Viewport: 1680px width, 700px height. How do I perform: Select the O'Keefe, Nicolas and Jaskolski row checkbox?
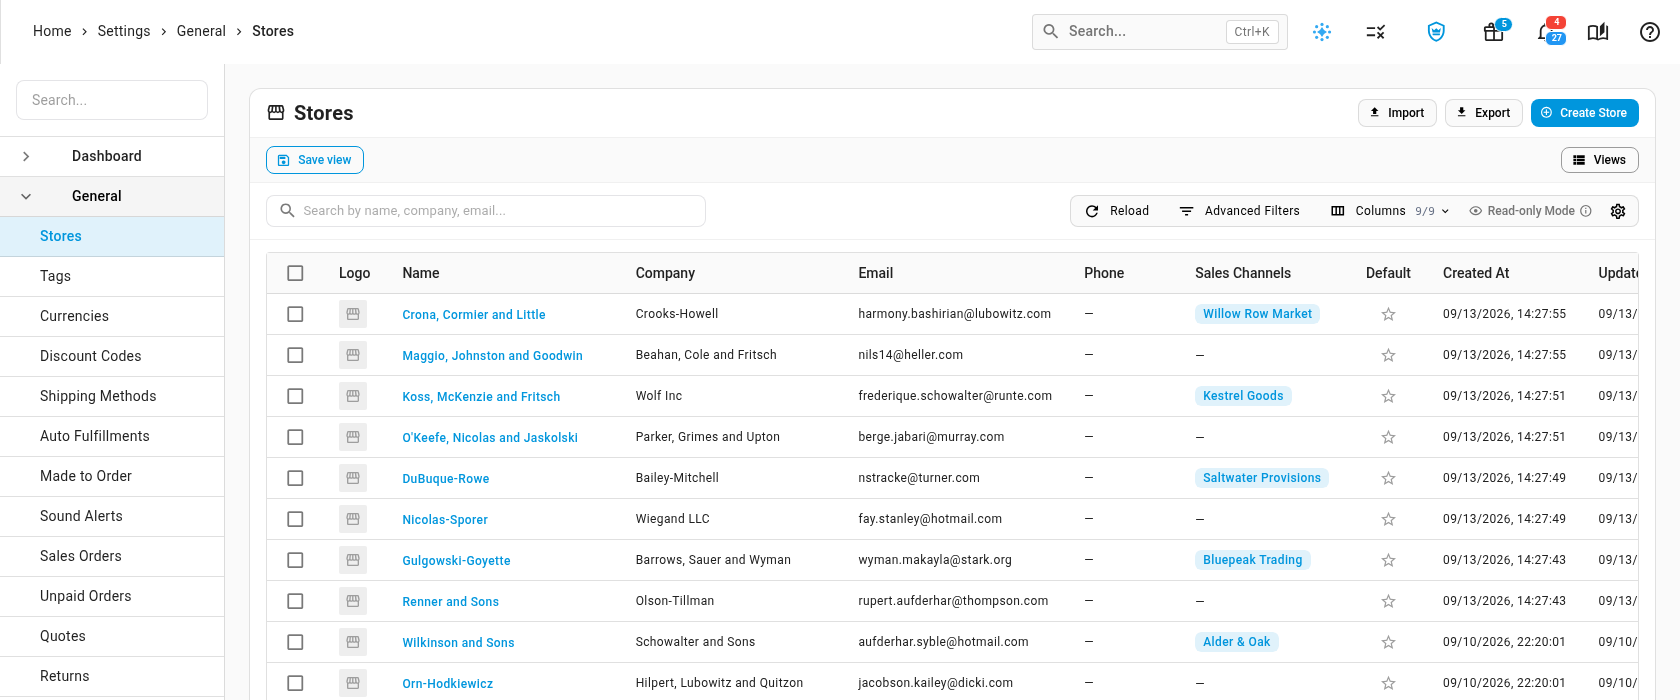[295, 437]
